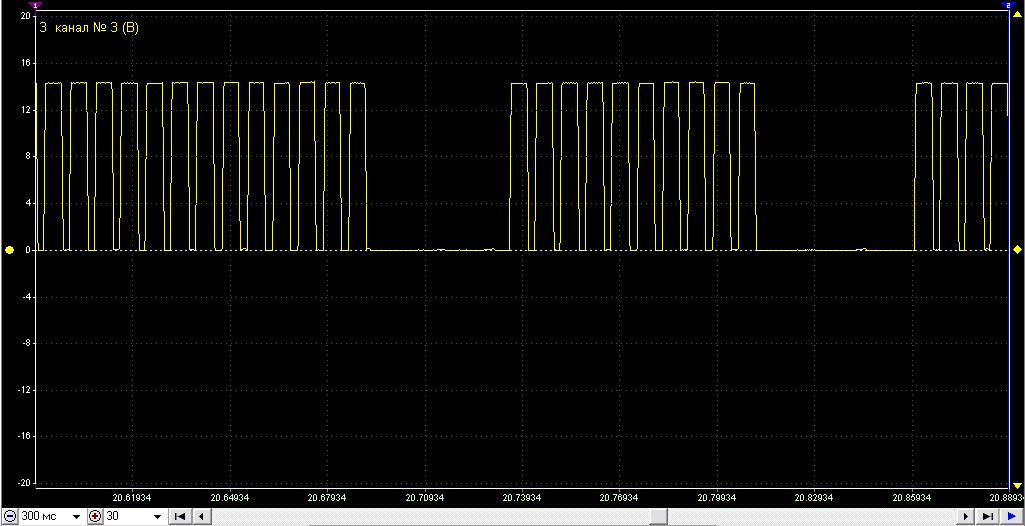Click the zoom out minus icon
1025x526 pixels.
tap(10, 517)
